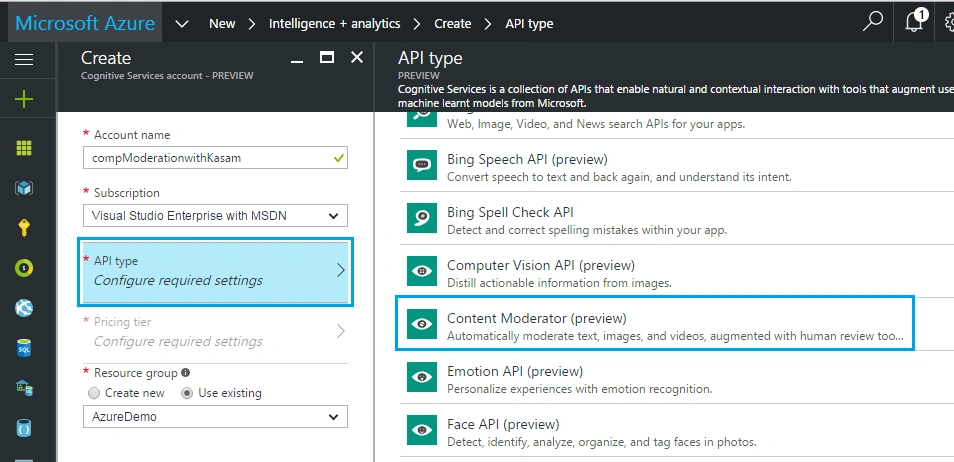Select the Create new radio button
954x462 pixels.
[94, 393]
